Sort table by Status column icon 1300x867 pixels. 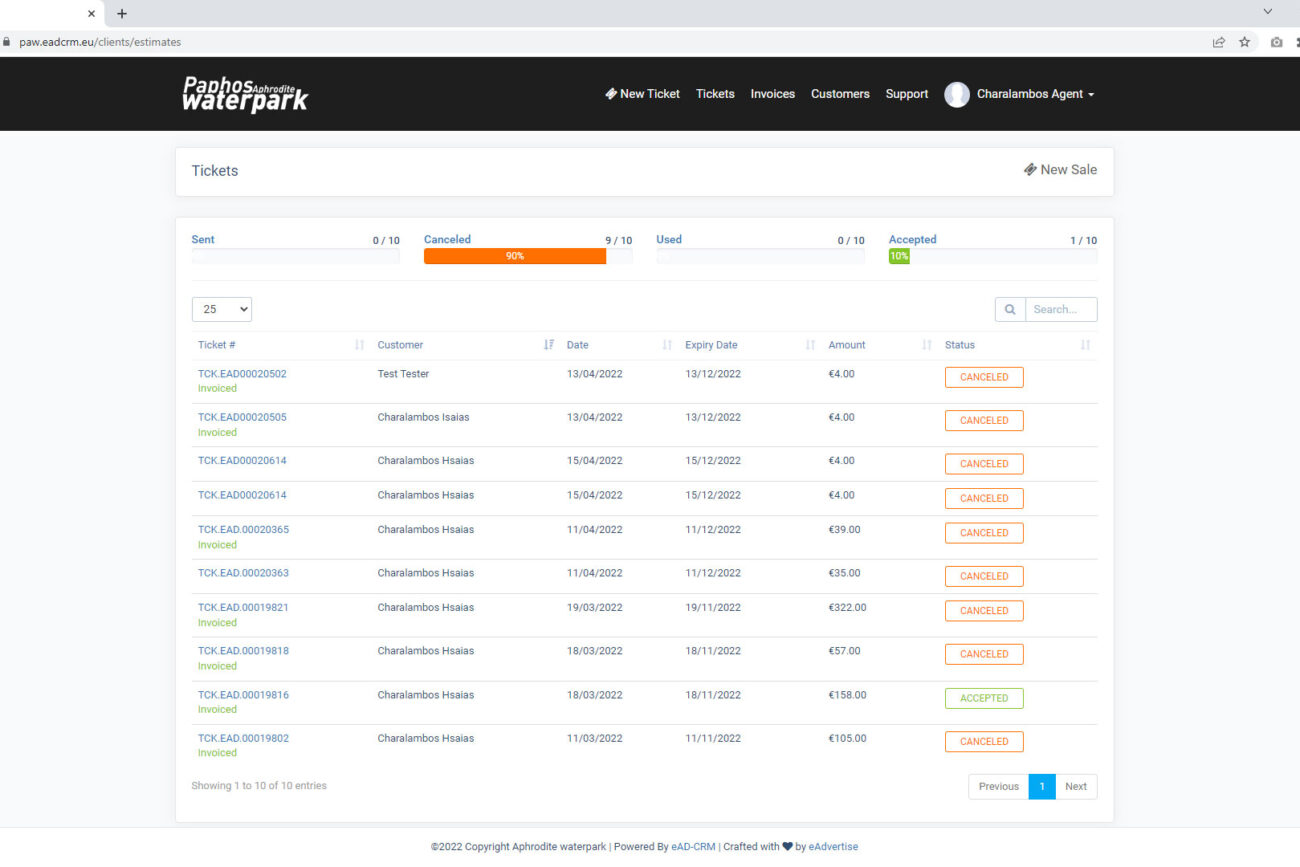(x=1085, y=345)
